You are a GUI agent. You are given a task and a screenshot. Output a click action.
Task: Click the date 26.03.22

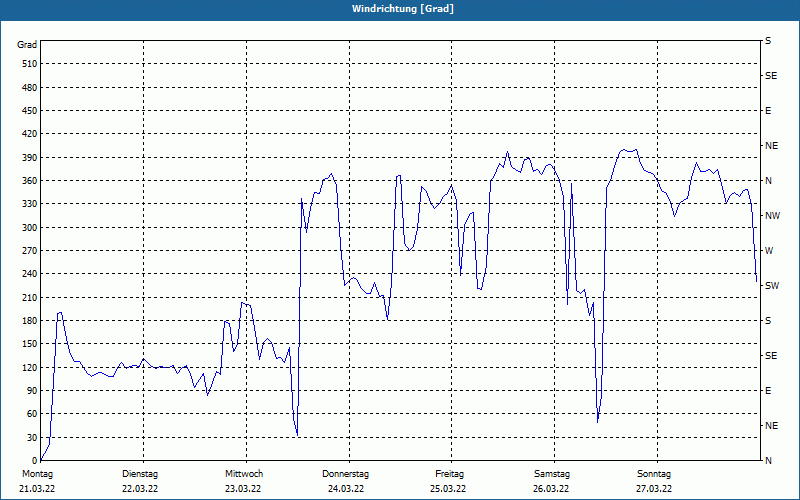click(551, 489)
